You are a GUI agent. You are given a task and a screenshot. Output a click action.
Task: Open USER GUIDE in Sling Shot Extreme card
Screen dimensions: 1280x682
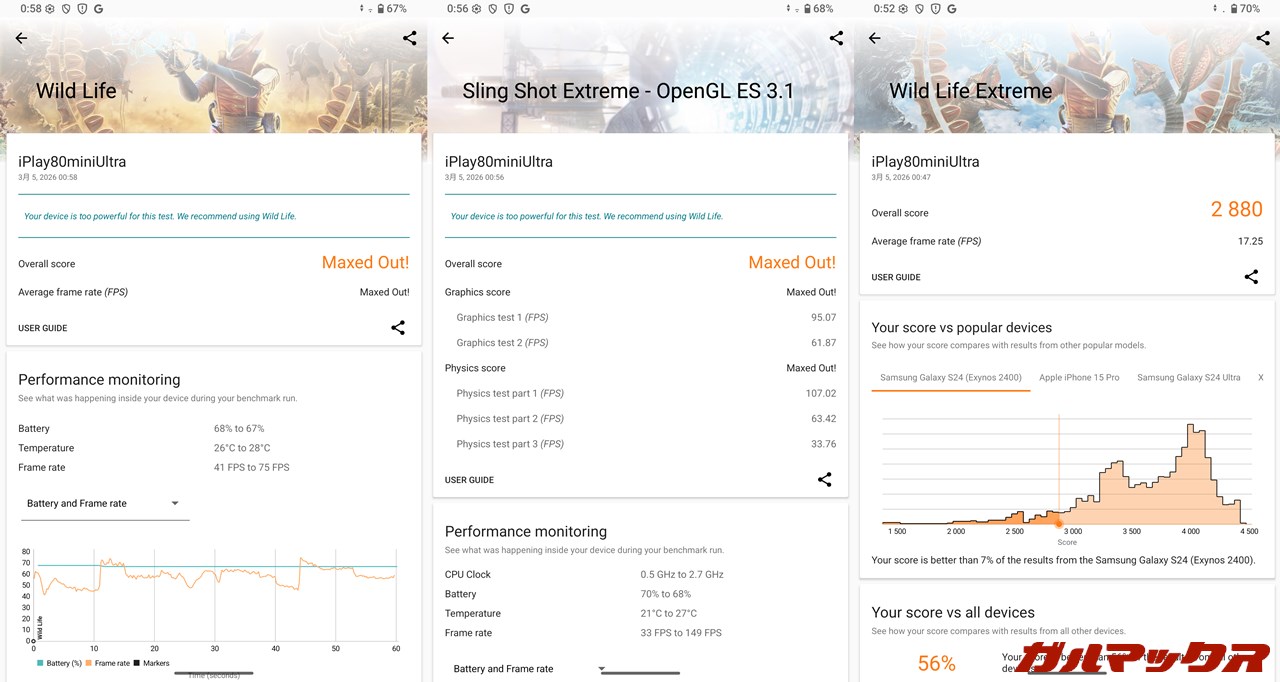[469, 480]
